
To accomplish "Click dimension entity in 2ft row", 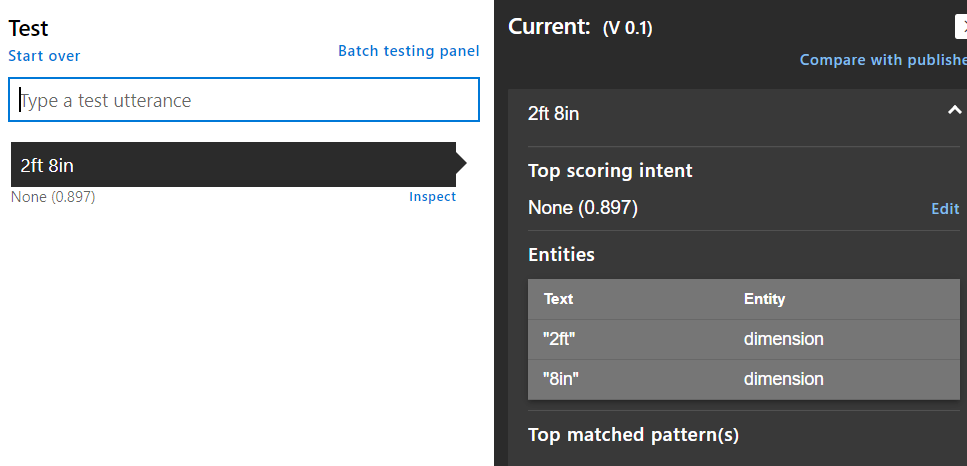I will (783, 339).
